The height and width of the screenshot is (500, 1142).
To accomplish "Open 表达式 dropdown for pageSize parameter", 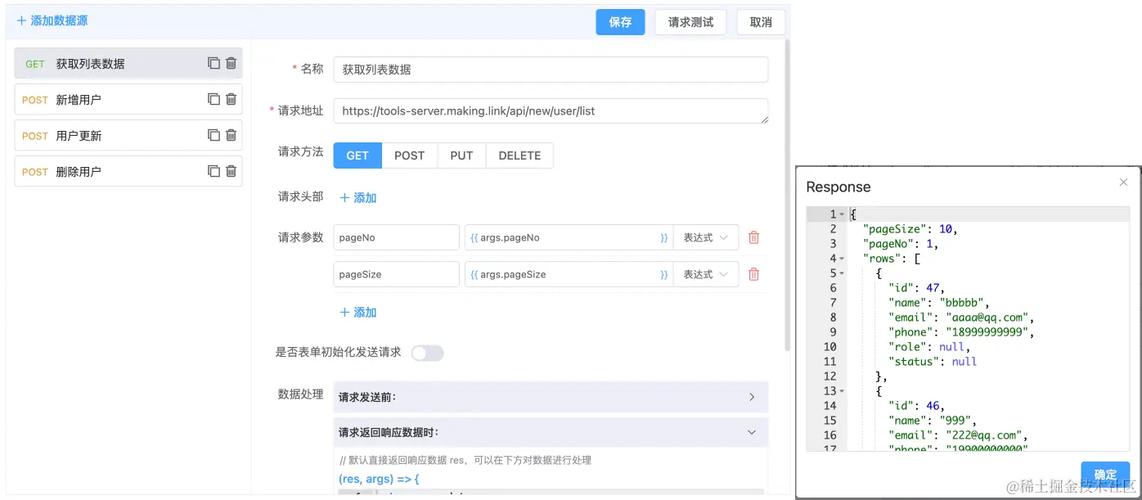I will click(x=705, y=274).
